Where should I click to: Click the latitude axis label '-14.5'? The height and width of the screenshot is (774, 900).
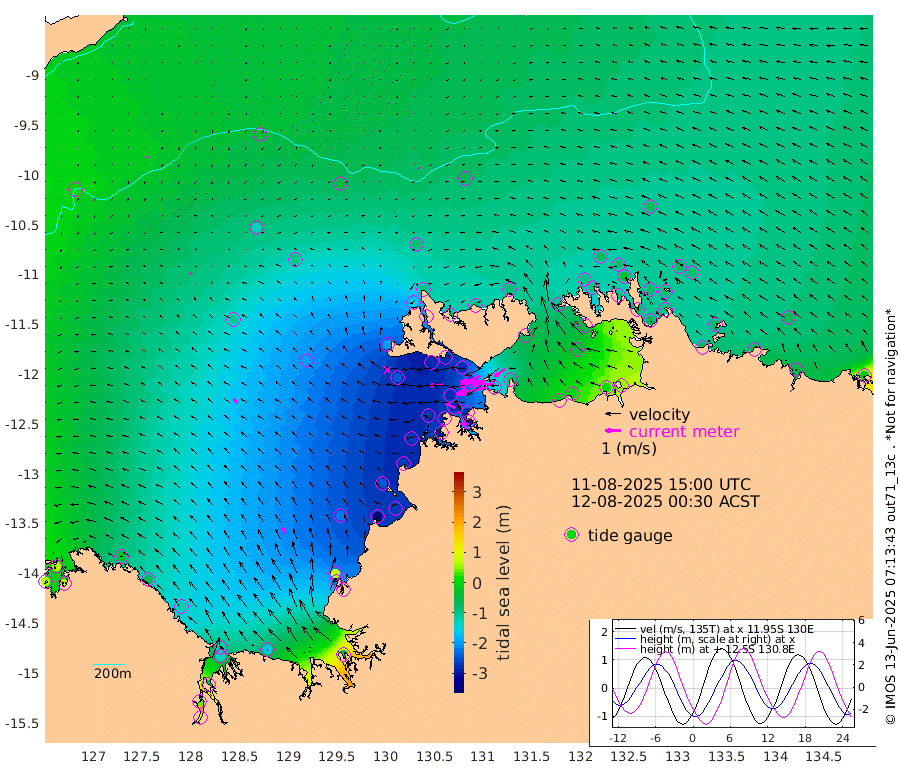tap(22, 623)
